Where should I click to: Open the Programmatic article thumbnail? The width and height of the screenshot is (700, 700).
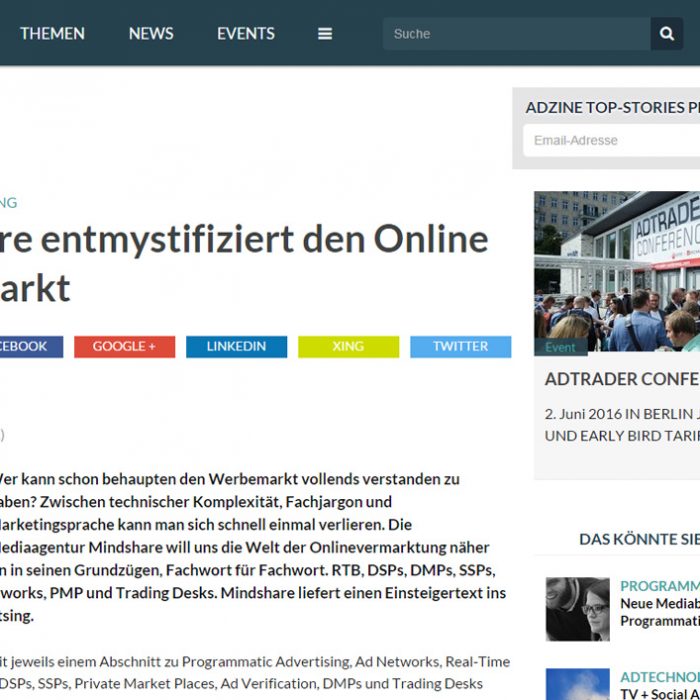pyautogui.click(x=577, y=608)
